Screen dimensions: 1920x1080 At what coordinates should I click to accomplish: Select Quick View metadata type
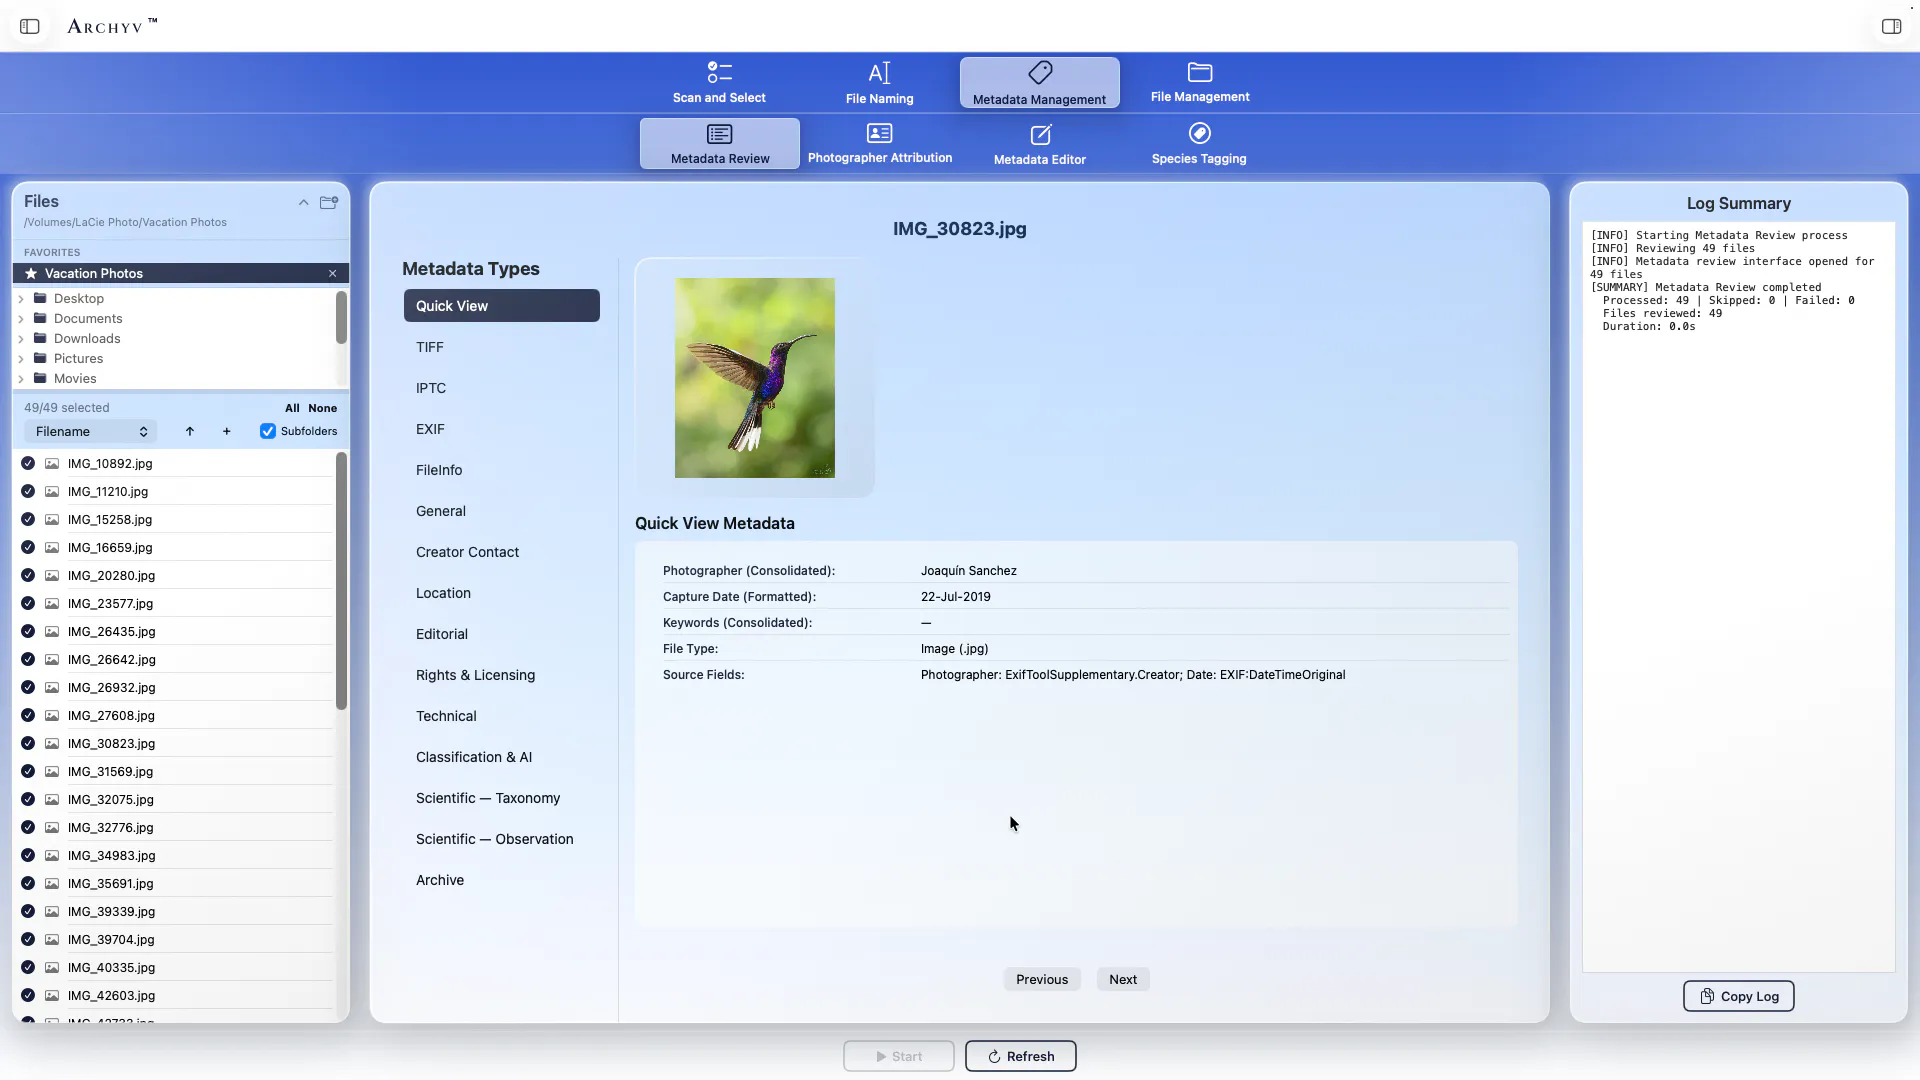[x=502, y=306]
